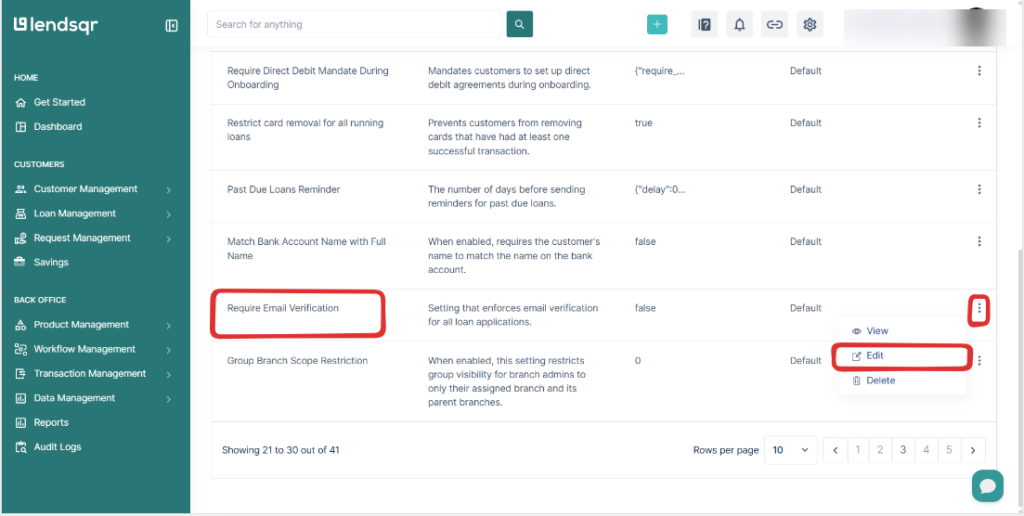Screen dimensions: 1024x516
Task: Expand the Data Management chevron
Action: point(168,399)
